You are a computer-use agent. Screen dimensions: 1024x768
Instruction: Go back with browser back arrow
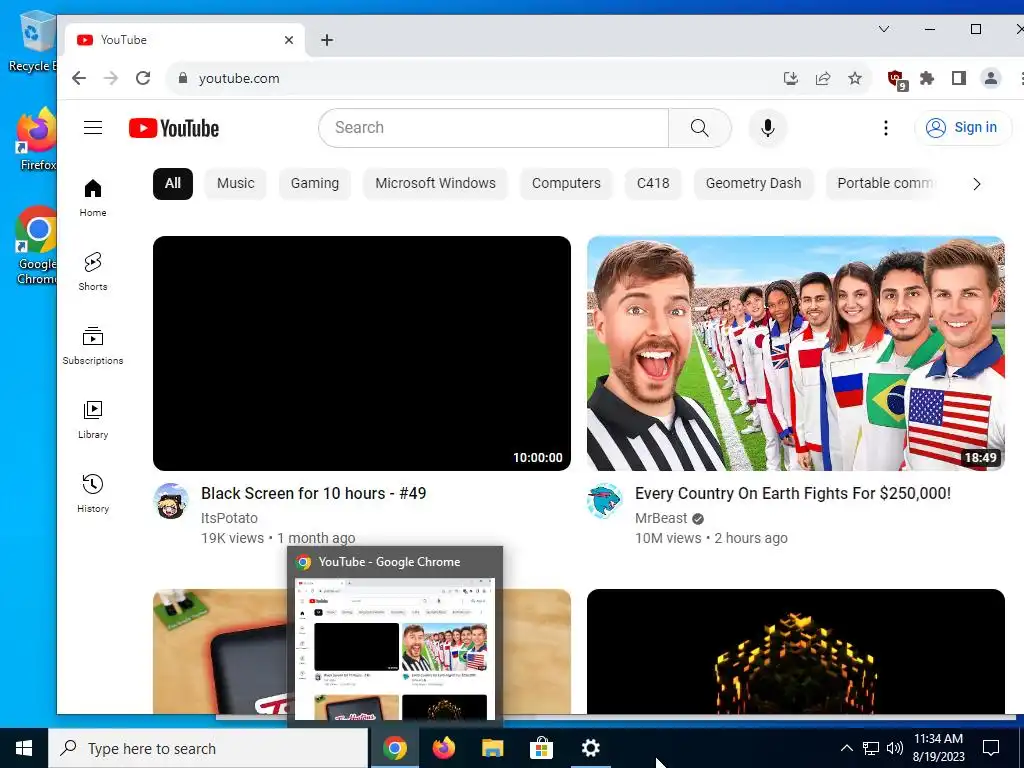point(79,78)
